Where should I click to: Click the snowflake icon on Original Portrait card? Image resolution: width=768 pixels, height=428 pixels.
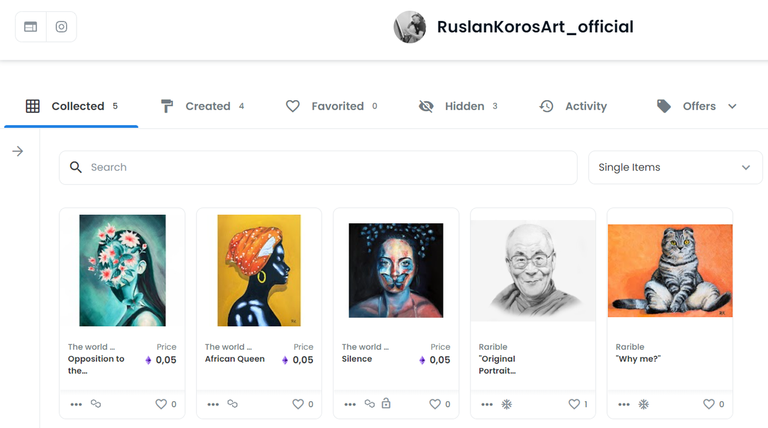(x=506, y=404)
